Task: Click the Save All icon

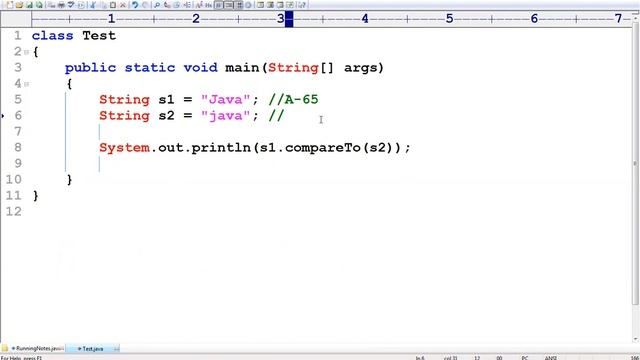Action: (39, 5)
